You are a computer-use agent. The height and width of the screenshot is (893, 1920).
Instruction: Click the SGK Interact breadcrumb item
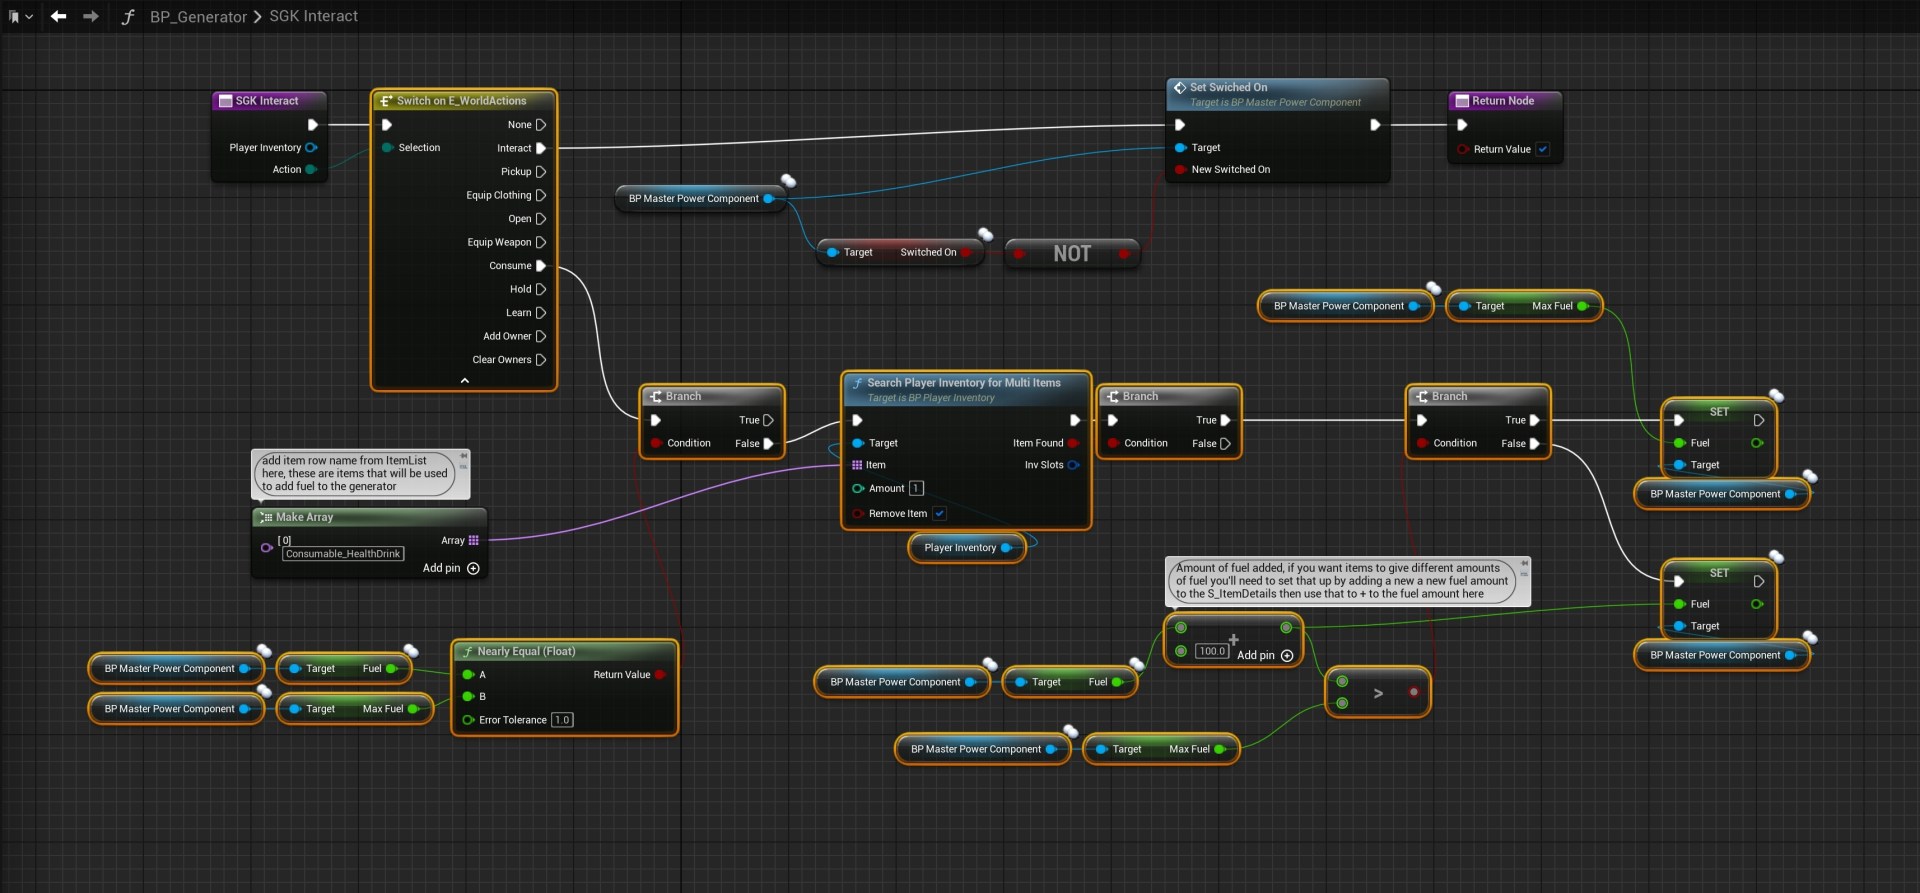pyautogui.click(x=313, y=17)
